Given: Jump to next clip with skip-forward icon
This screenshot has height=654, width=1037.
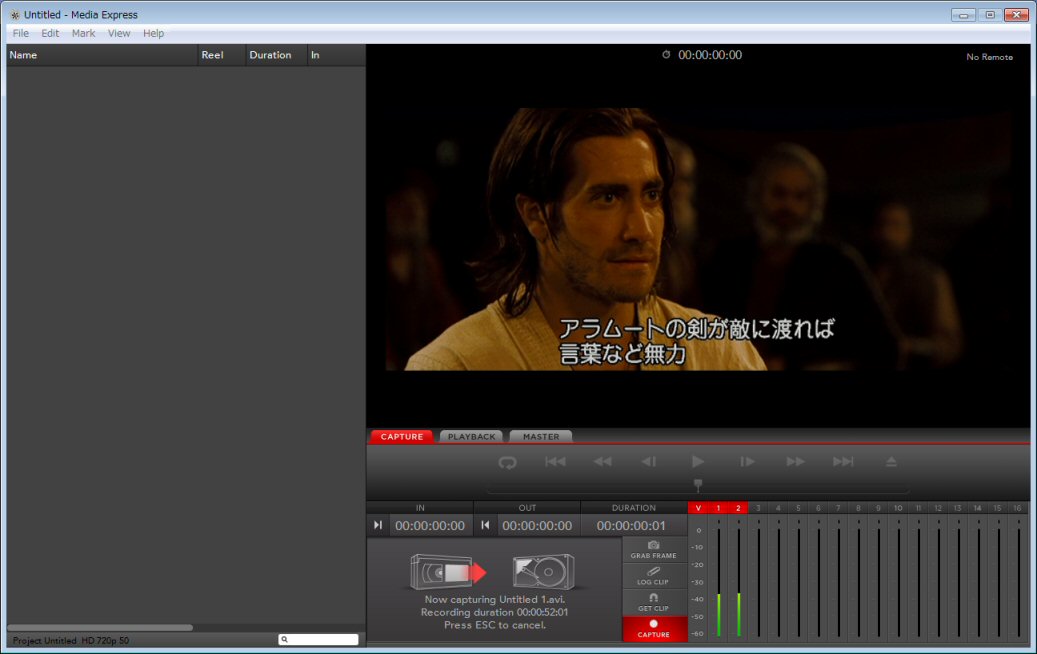Looking at the screenshot, I should 843,462.
